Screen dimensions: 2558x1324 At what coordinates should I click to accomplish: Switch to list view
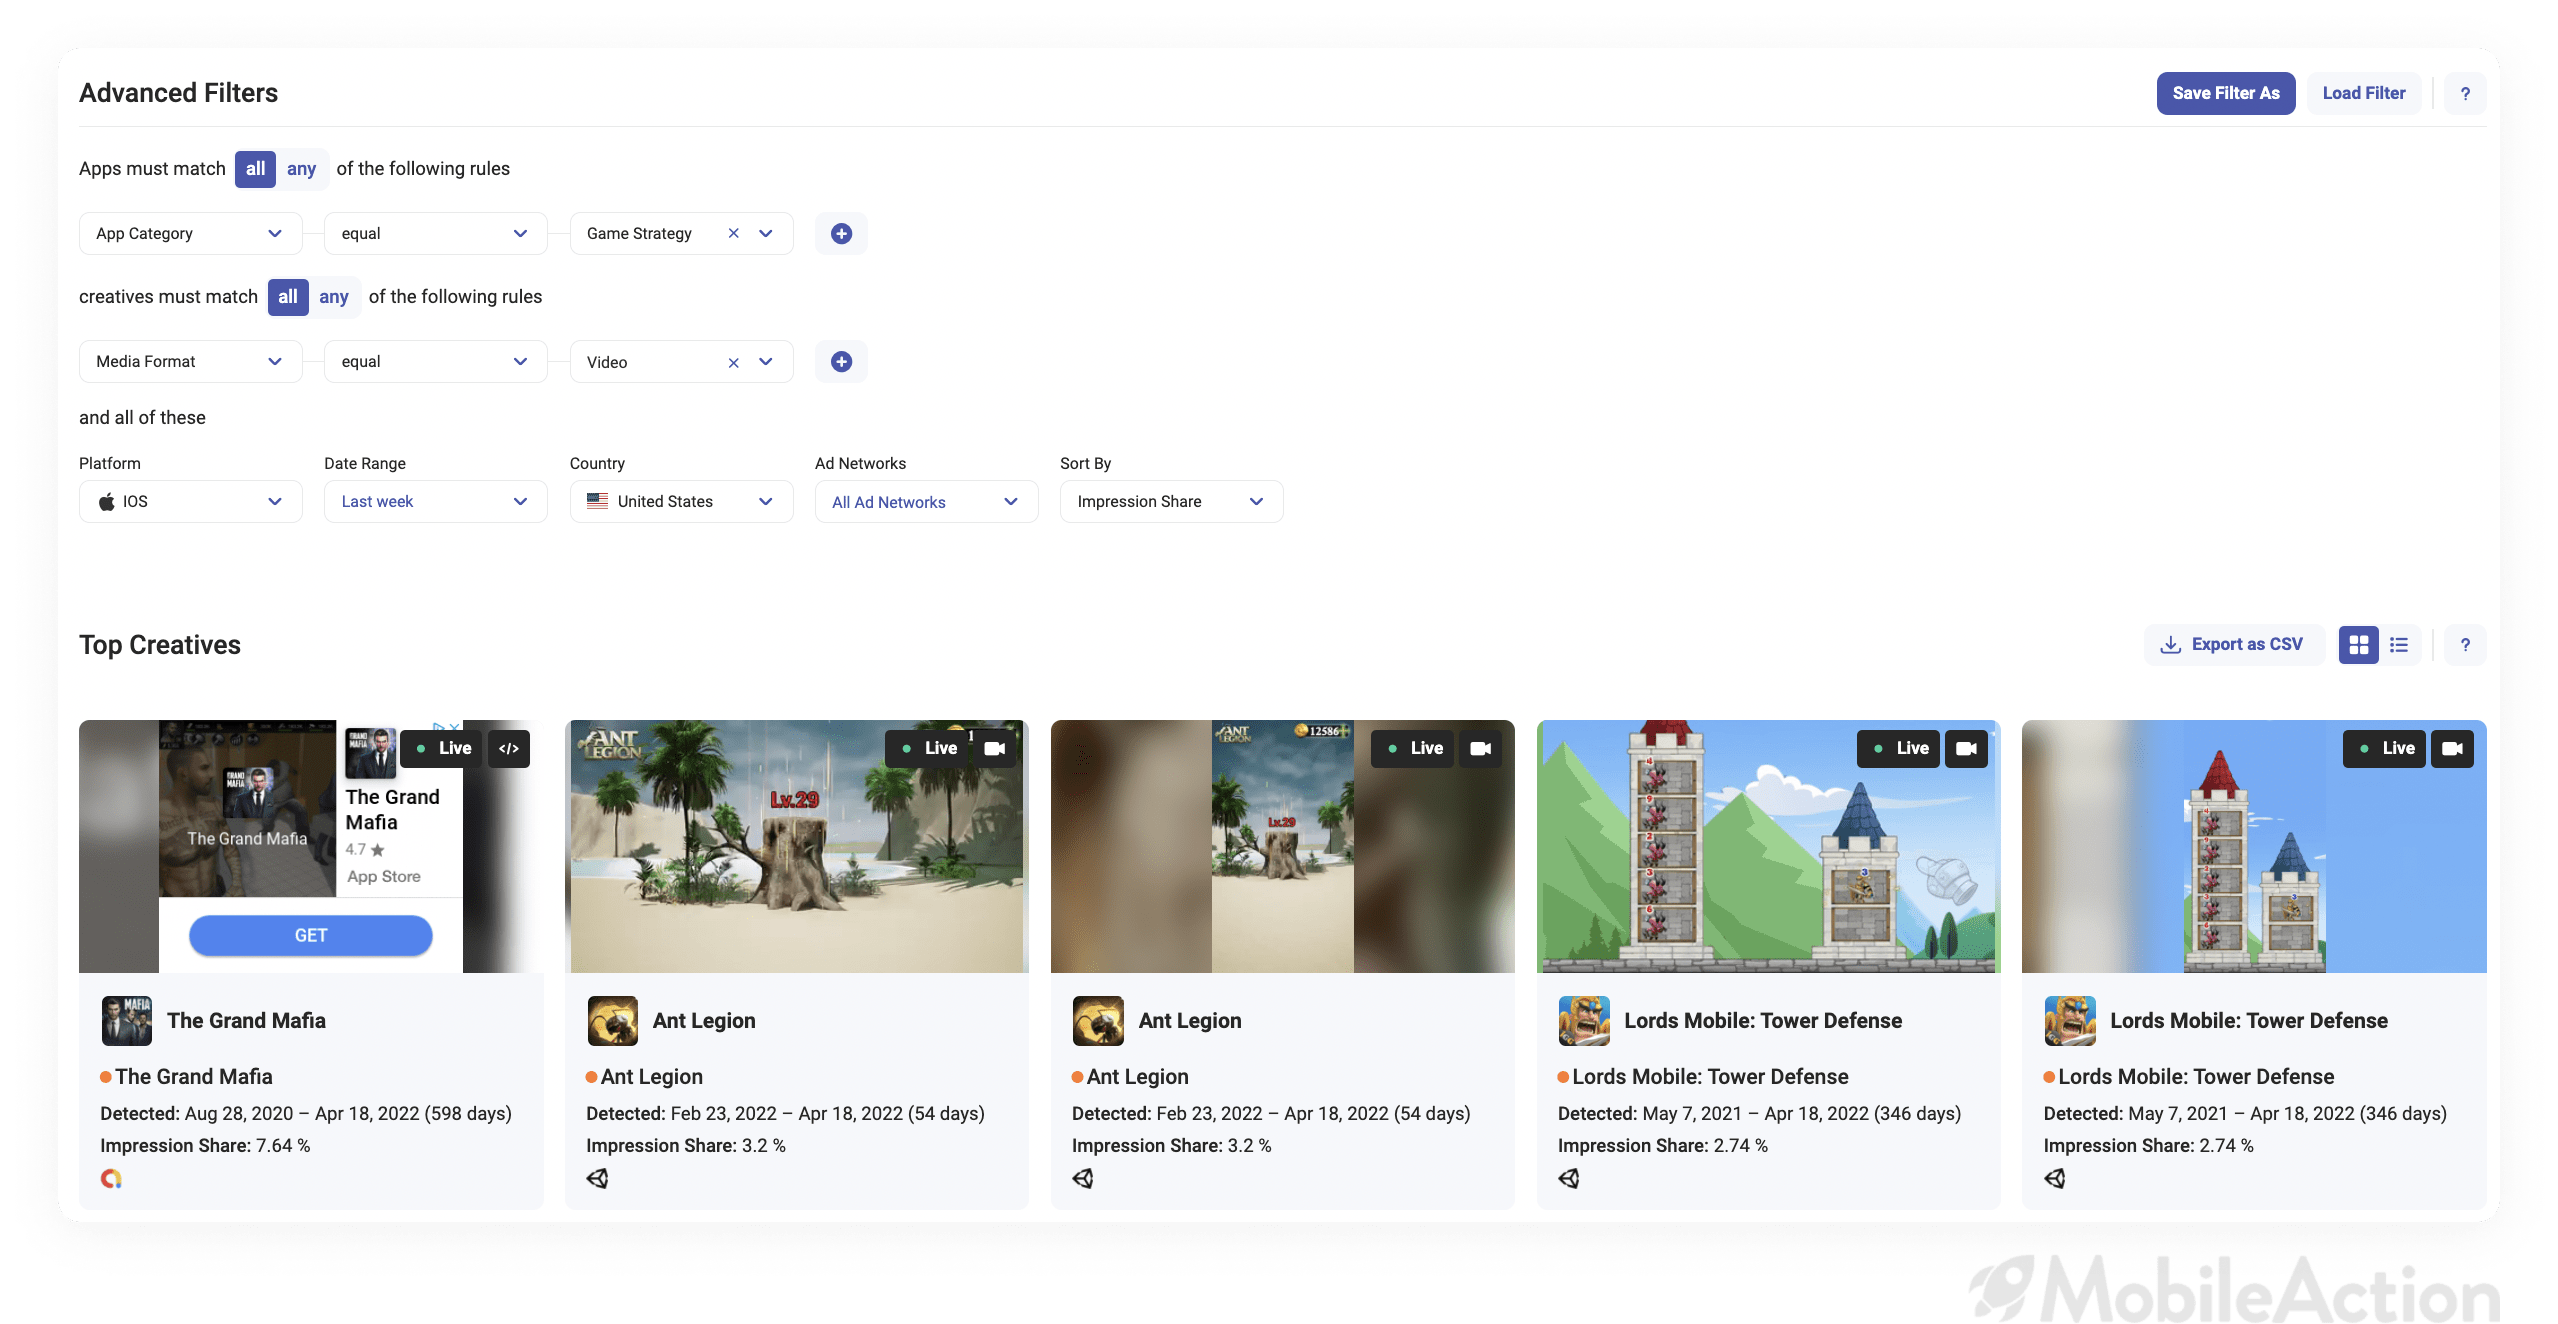click(2398, 645)
